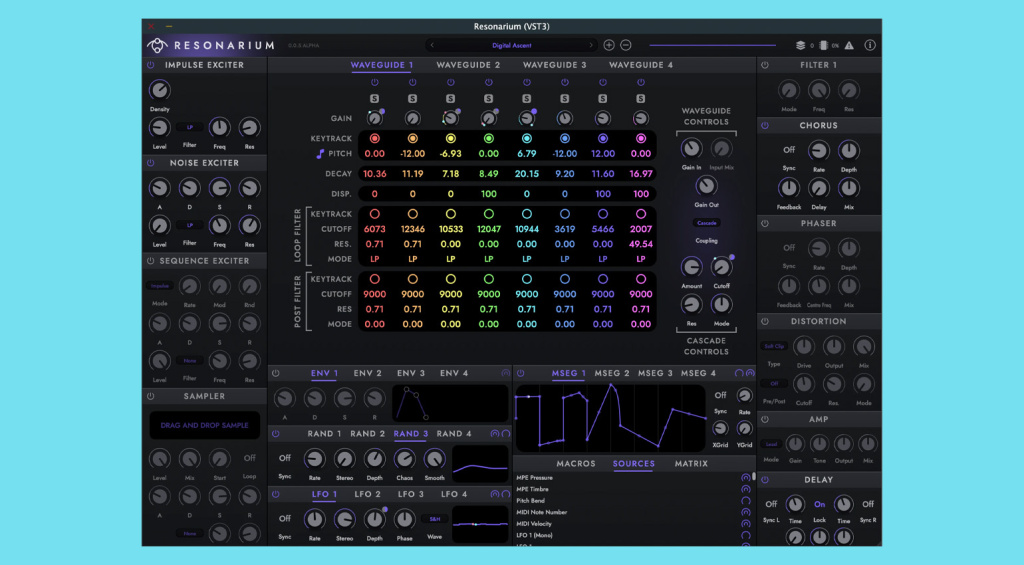Open the Noise Exciter LP filter dropdown
Image resolution: width=1024 pixels, height=565 pixels.
tap(189, 225)
